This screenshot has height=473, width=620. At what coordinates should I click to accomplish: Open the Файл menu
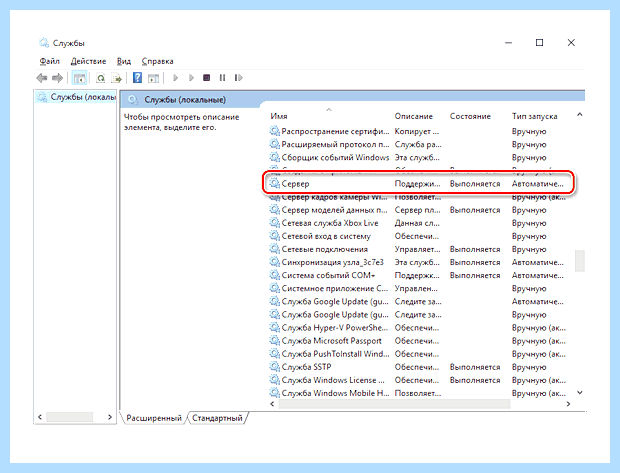[x=49, y=61]
